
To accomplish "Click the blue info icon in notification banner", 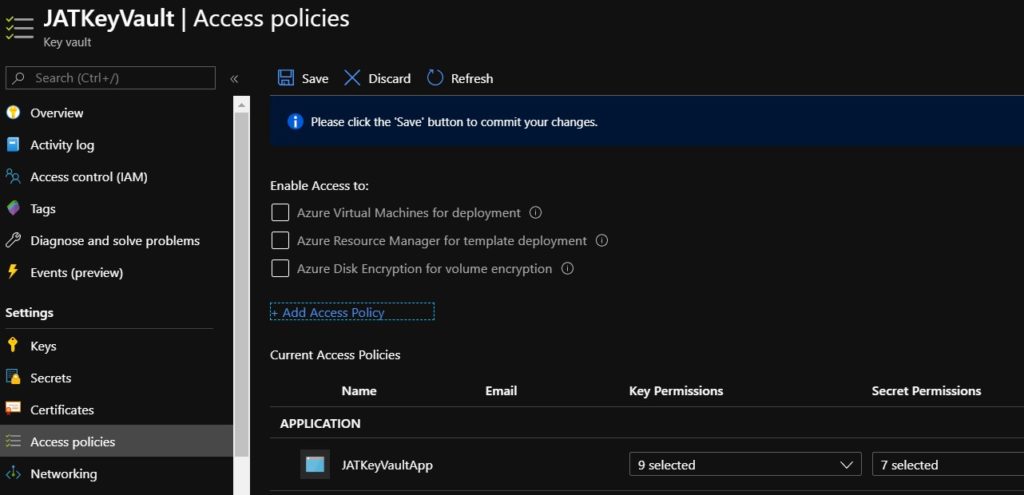I will [x=295, y=121].
